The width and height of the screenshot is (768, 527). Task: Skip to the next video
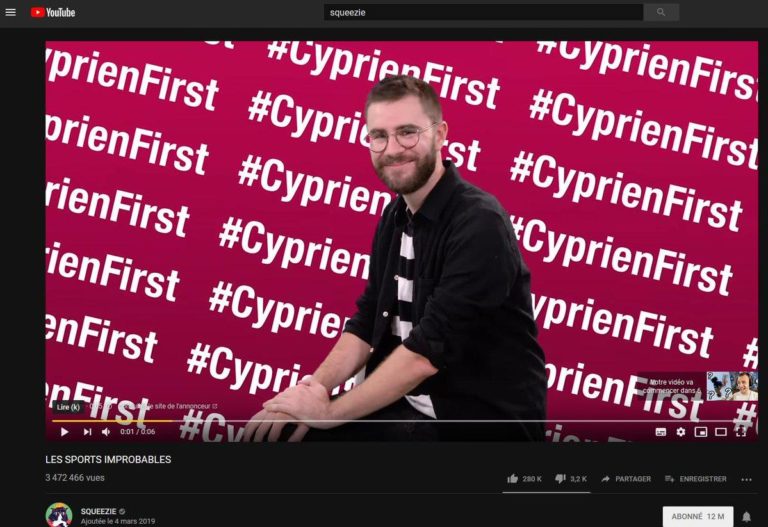click(87, 432)
